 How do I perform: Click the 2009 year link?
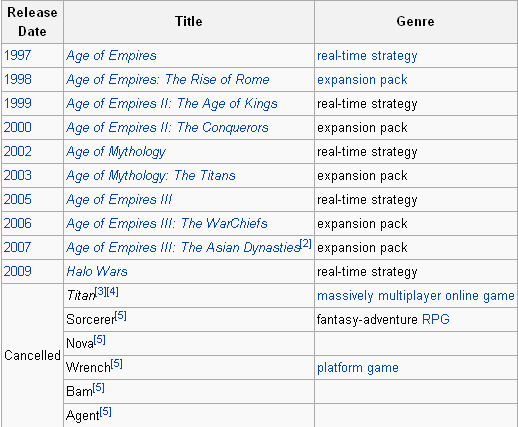pos(17,271)
